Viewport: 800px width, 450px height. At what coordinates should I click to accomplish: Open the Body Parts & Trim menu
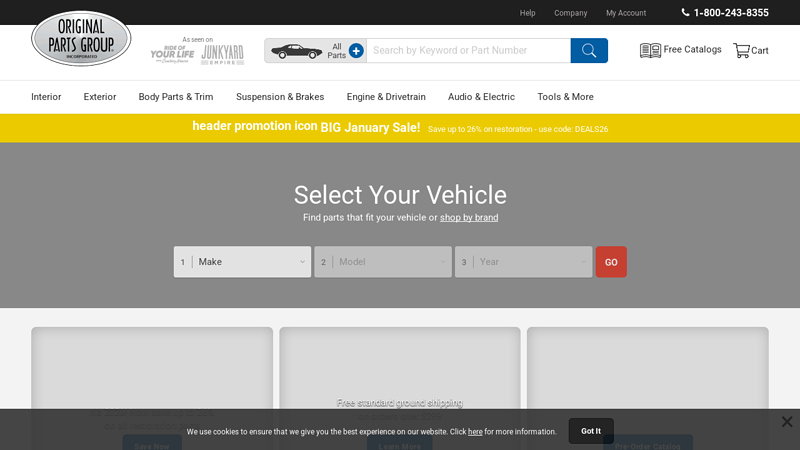[176, 97]
